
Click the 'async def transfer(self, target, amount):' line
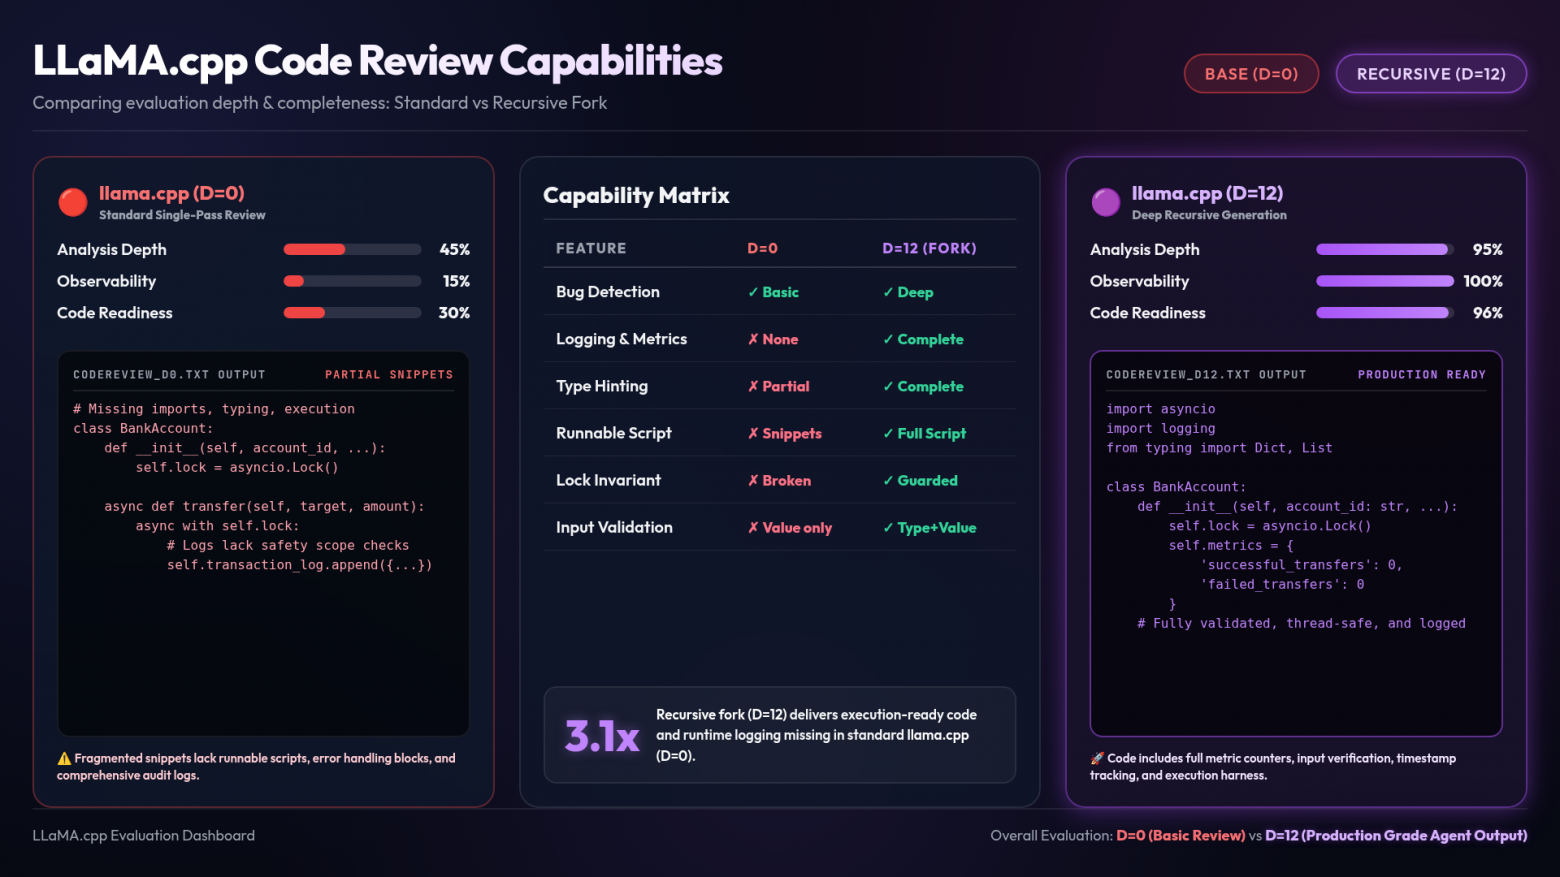265,506
